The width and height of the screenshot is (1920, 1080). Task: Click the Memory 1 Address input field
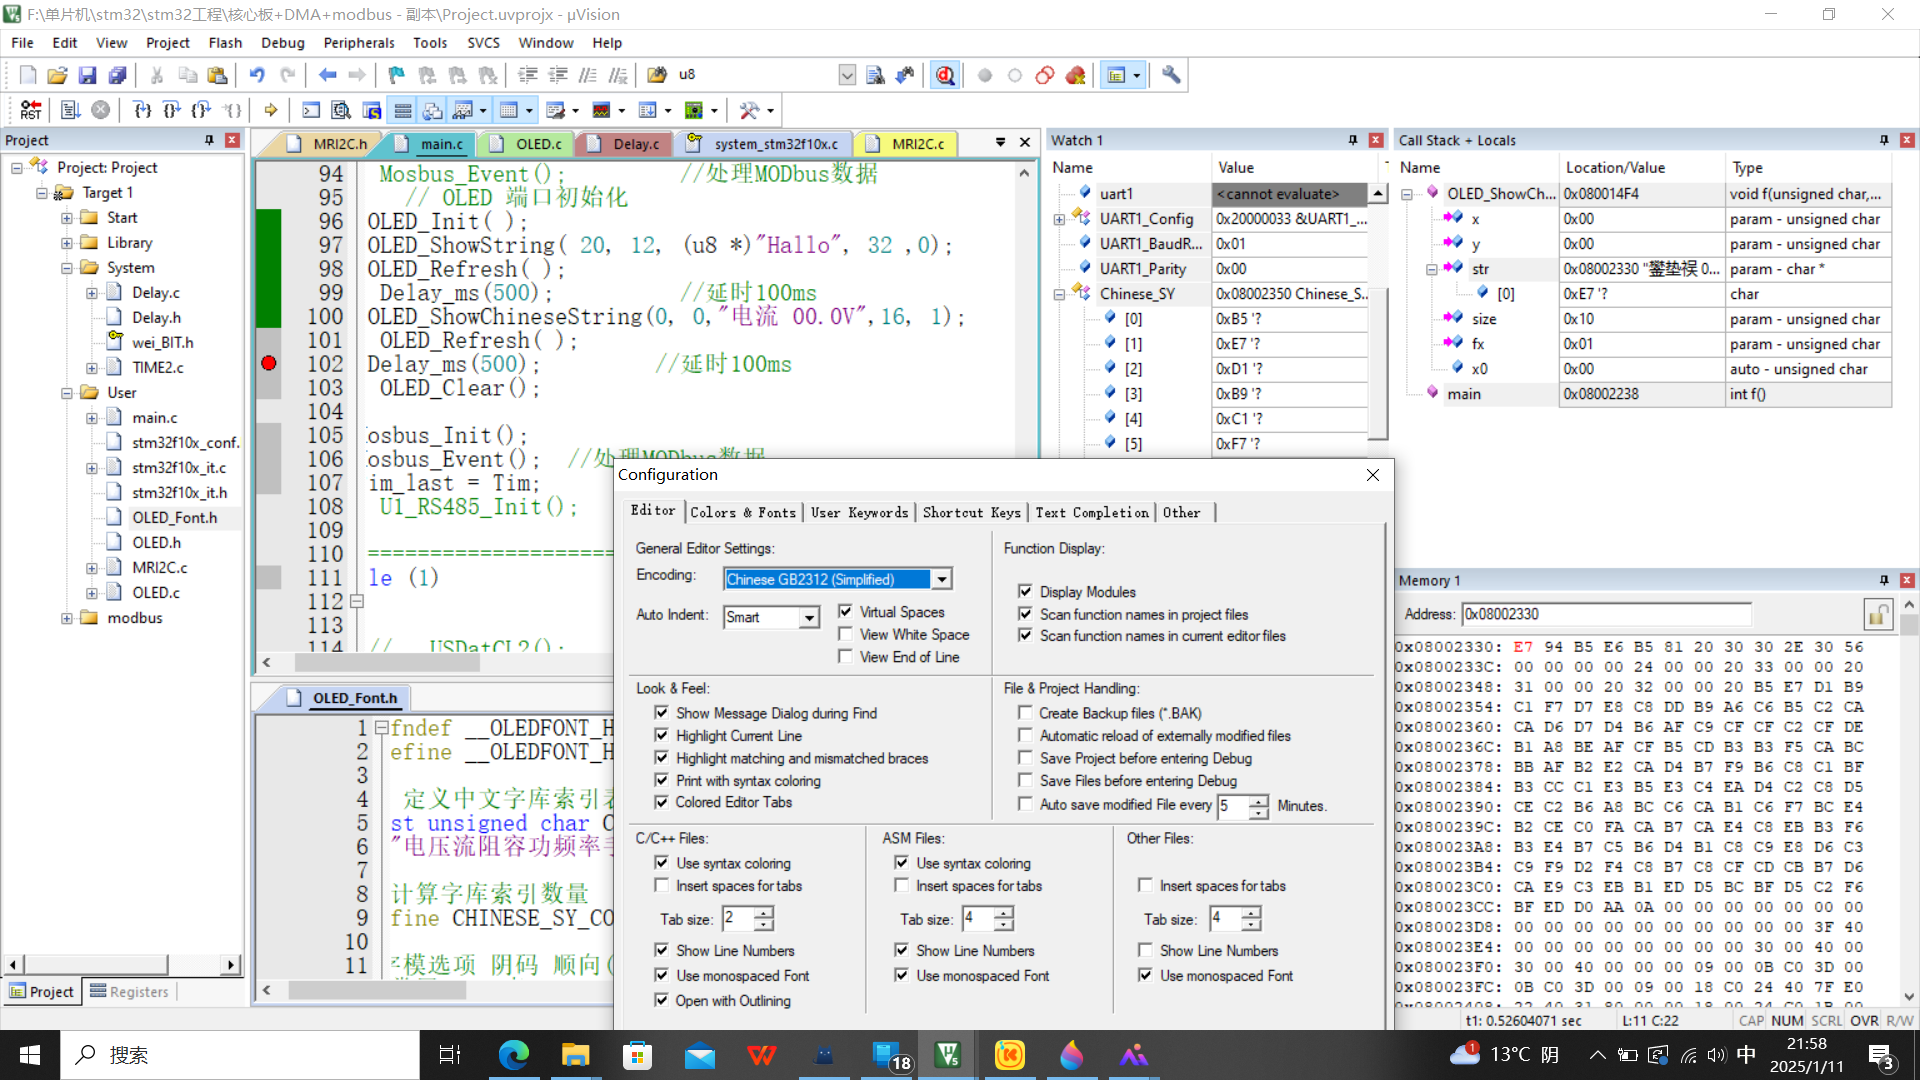pyautogui.click(x=1607, y=614)
